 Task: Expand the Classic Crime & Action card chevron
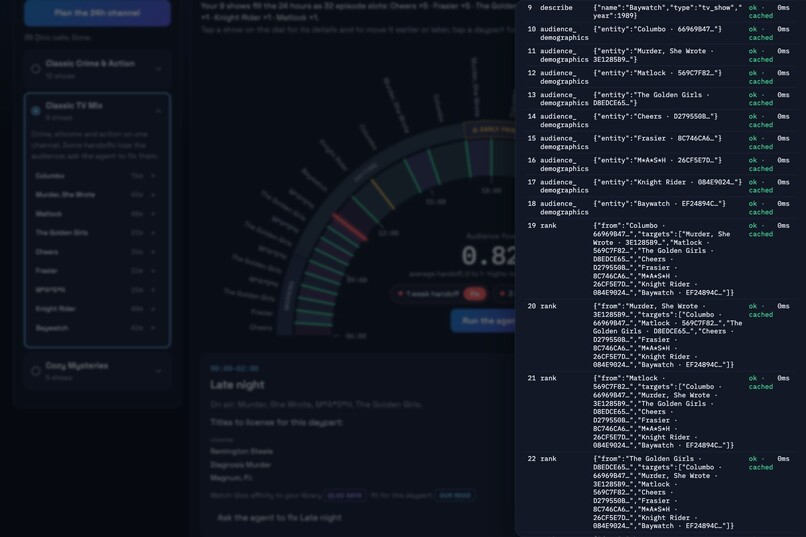[x=158, y=69]
